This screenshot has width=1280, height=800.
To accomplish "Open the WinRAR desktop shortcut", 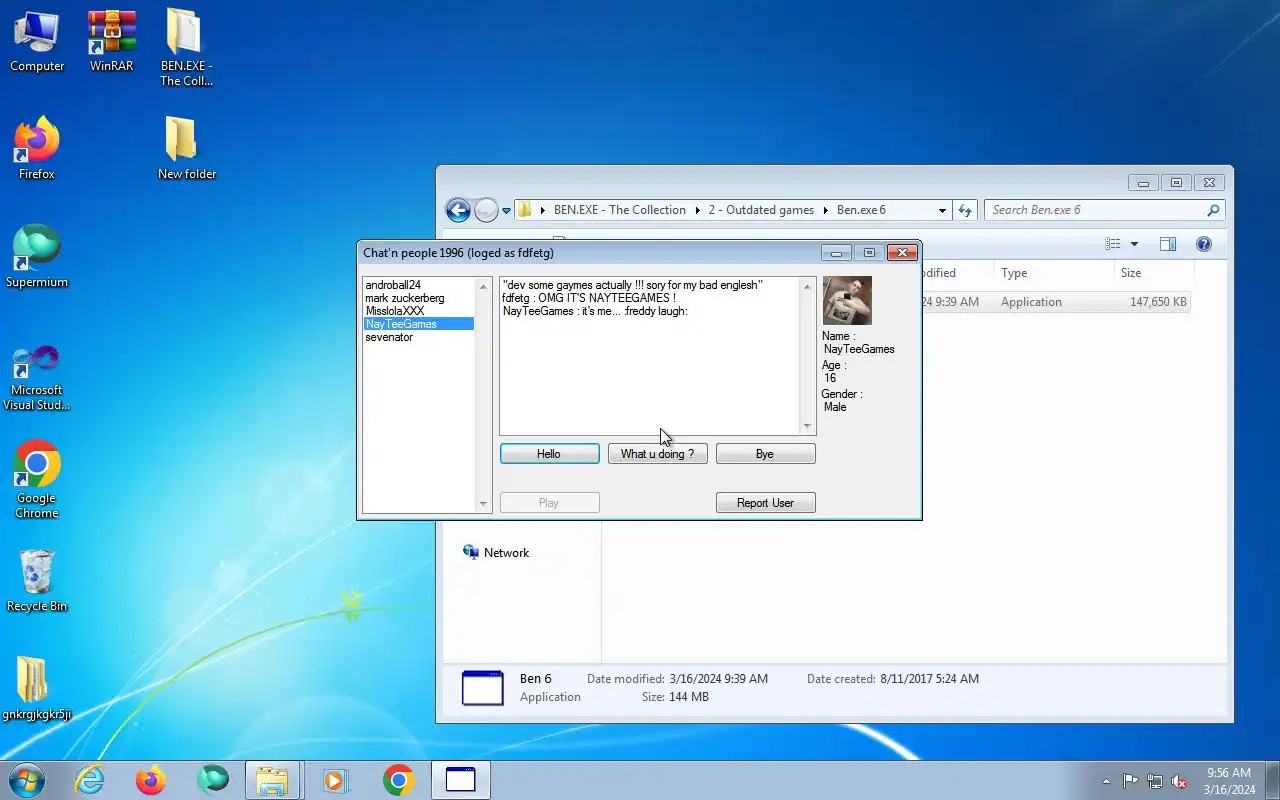I will (111, 41).
